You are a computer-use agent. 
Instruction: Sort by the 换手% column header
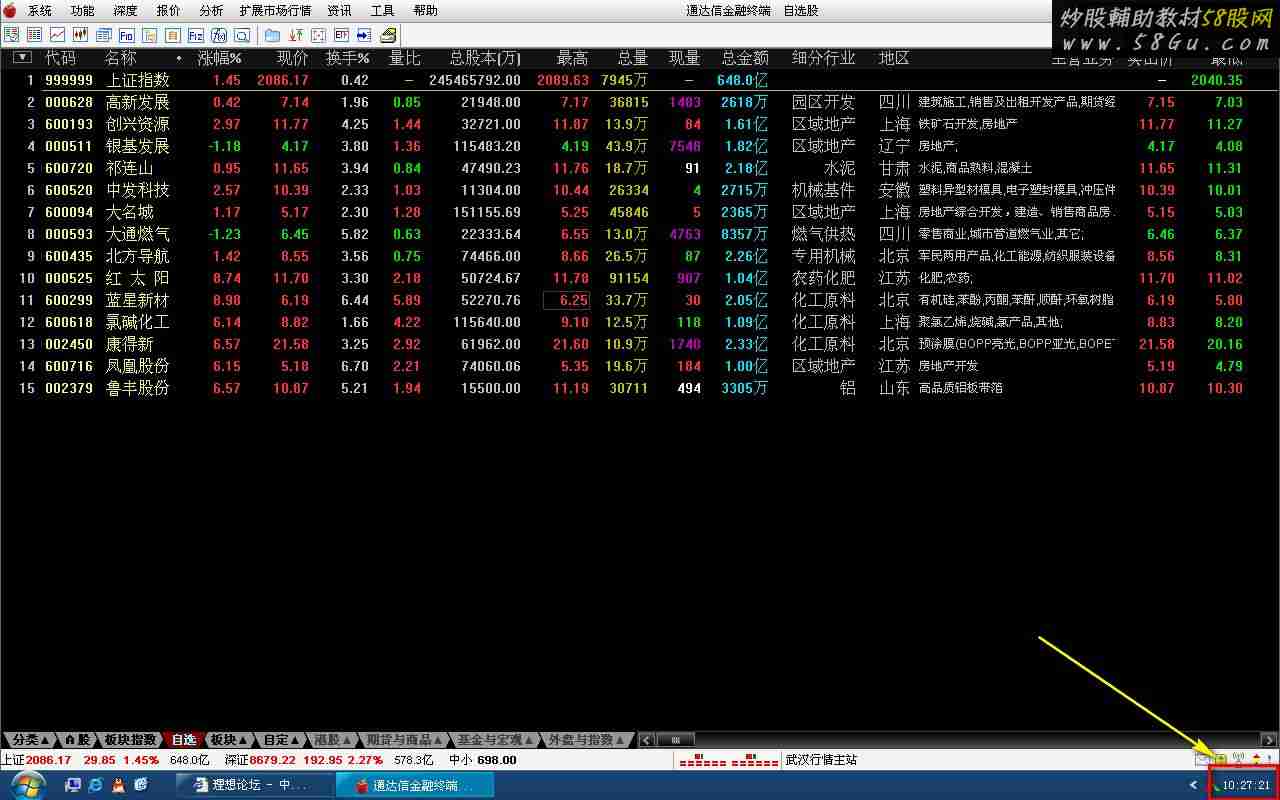[x=348, y=58]
